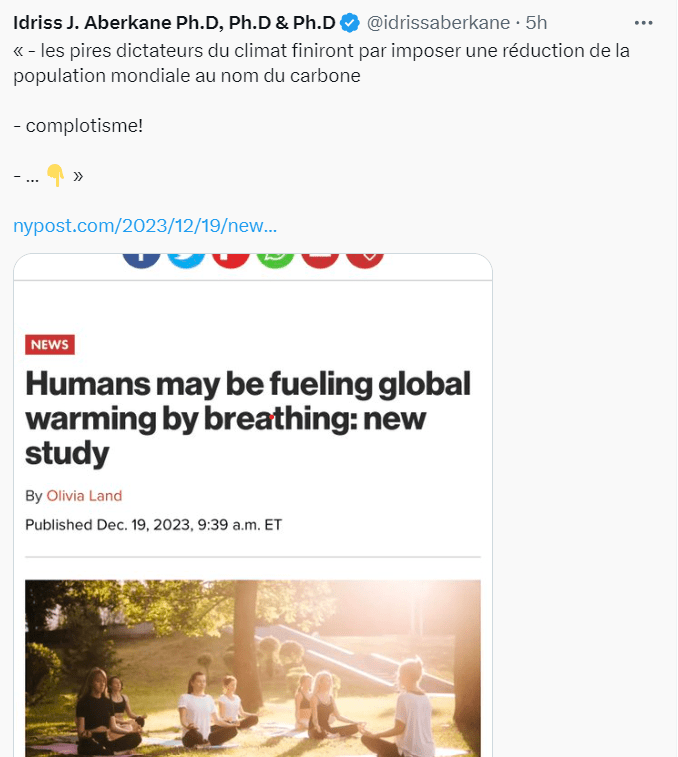Open author Olivia Land's page
The height and width of the screenshot is (757, 678).
(x=84, y=496)
